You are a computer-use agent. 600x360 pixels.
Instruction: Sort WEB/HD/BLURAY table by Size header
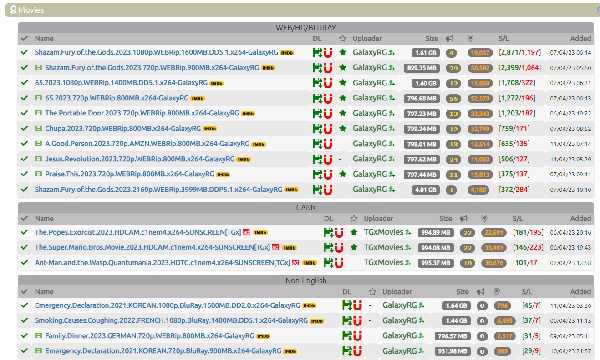[x=432, y=38]
